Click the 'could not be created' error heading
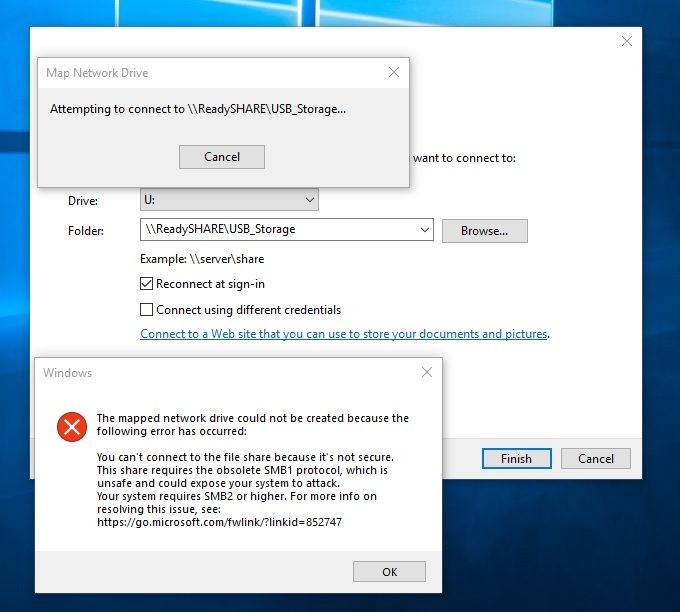The image size is (680, 612). tap(253, 425)
